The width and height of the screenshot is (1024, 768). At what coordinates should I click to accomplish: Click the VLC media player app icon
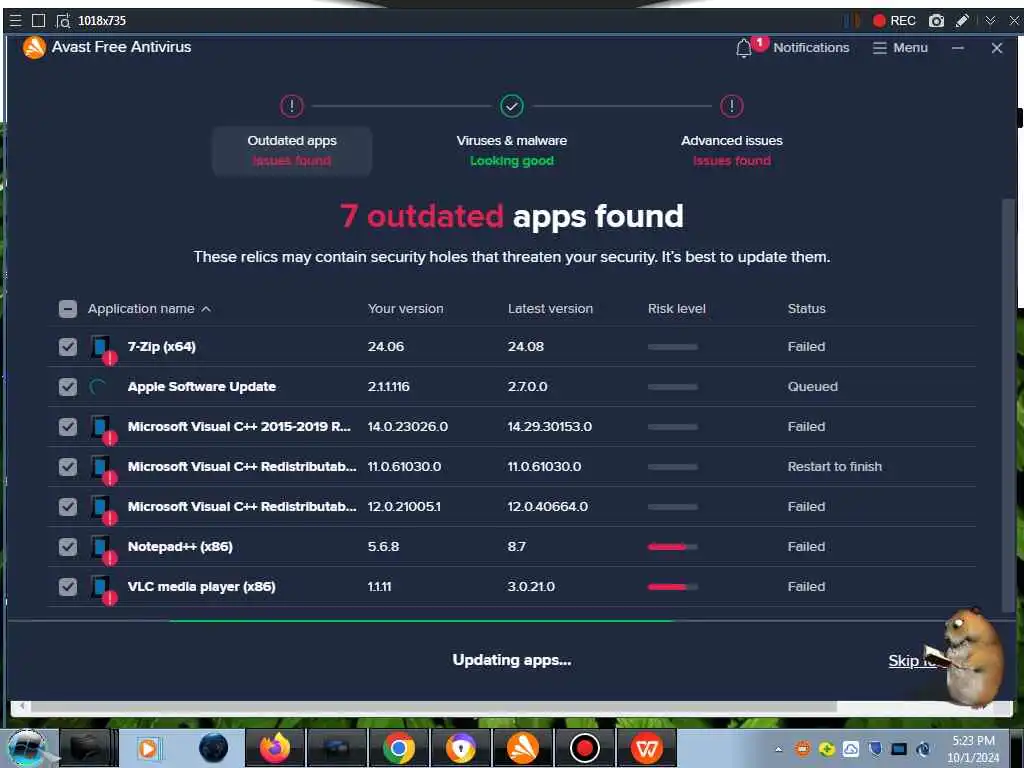coord(103,588)
